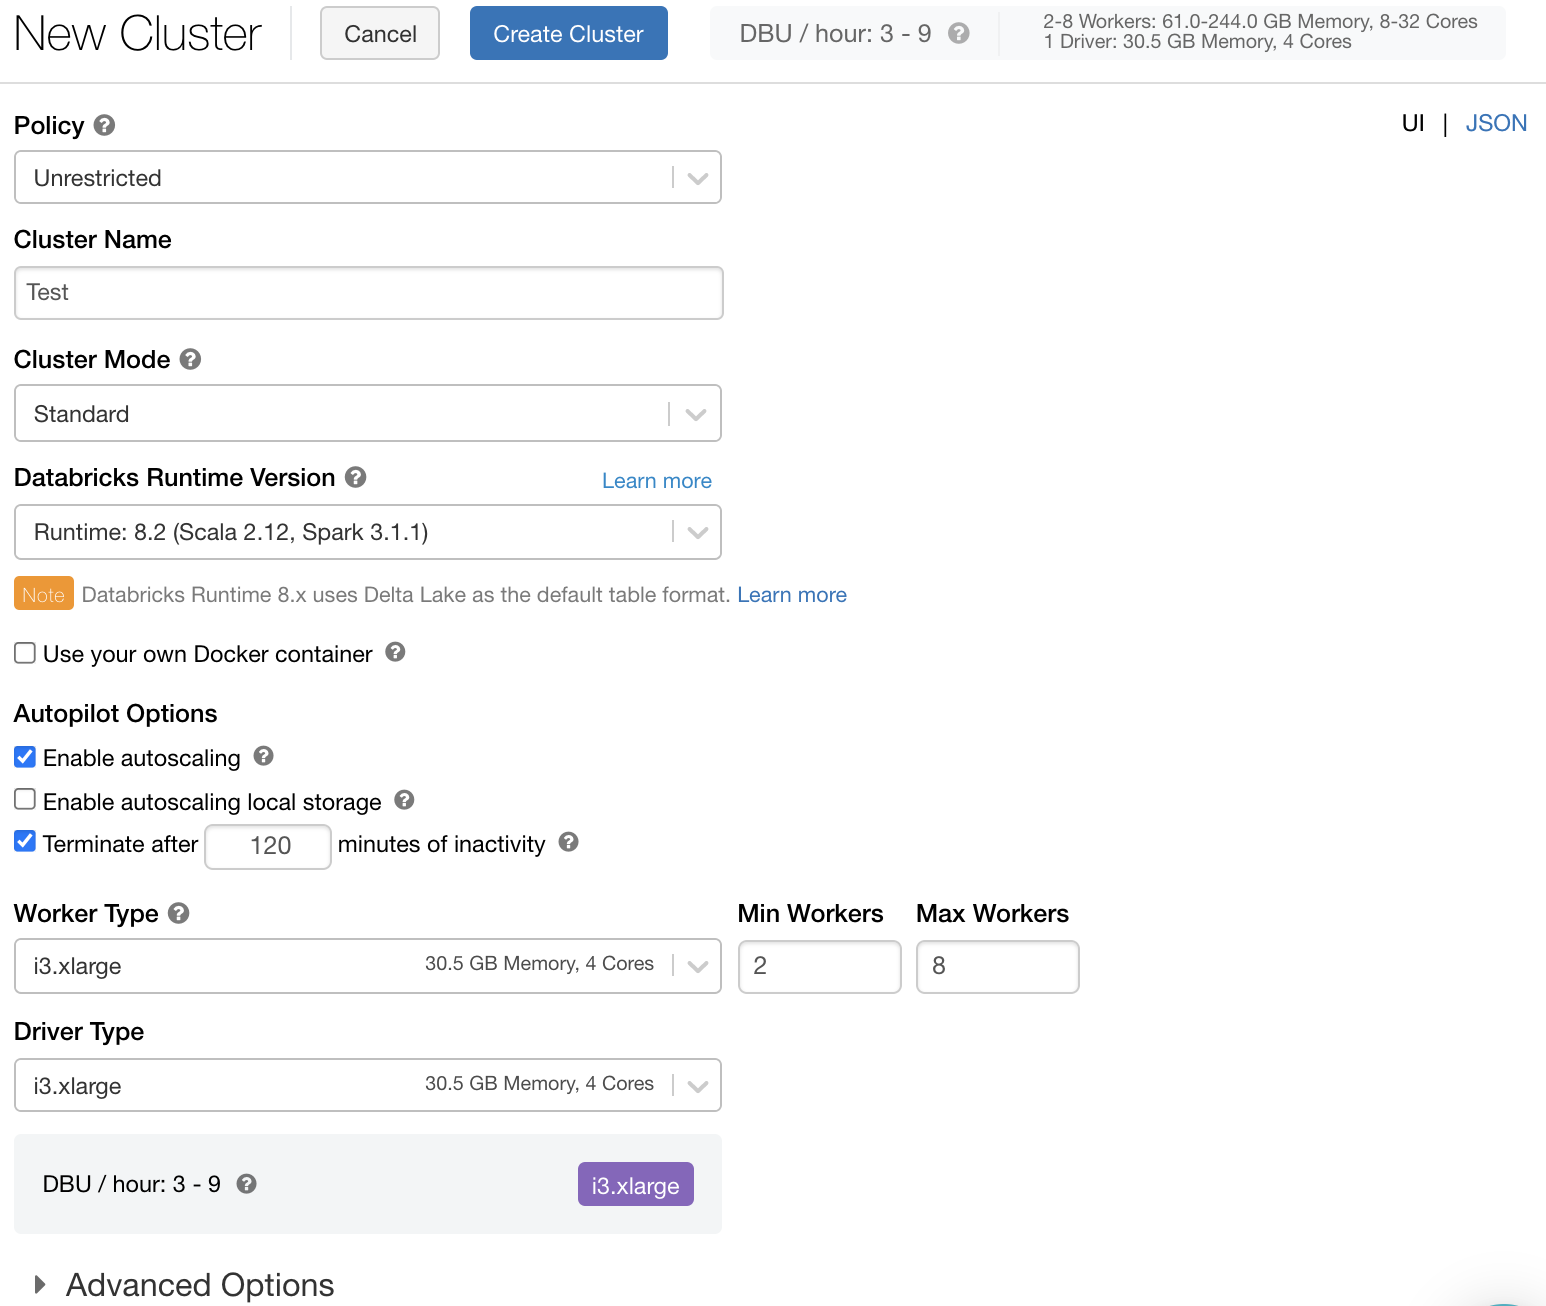The image size is (1546, 1306).
Task: Click the help icon next to inactivity minutes
Action: point(568,842)
